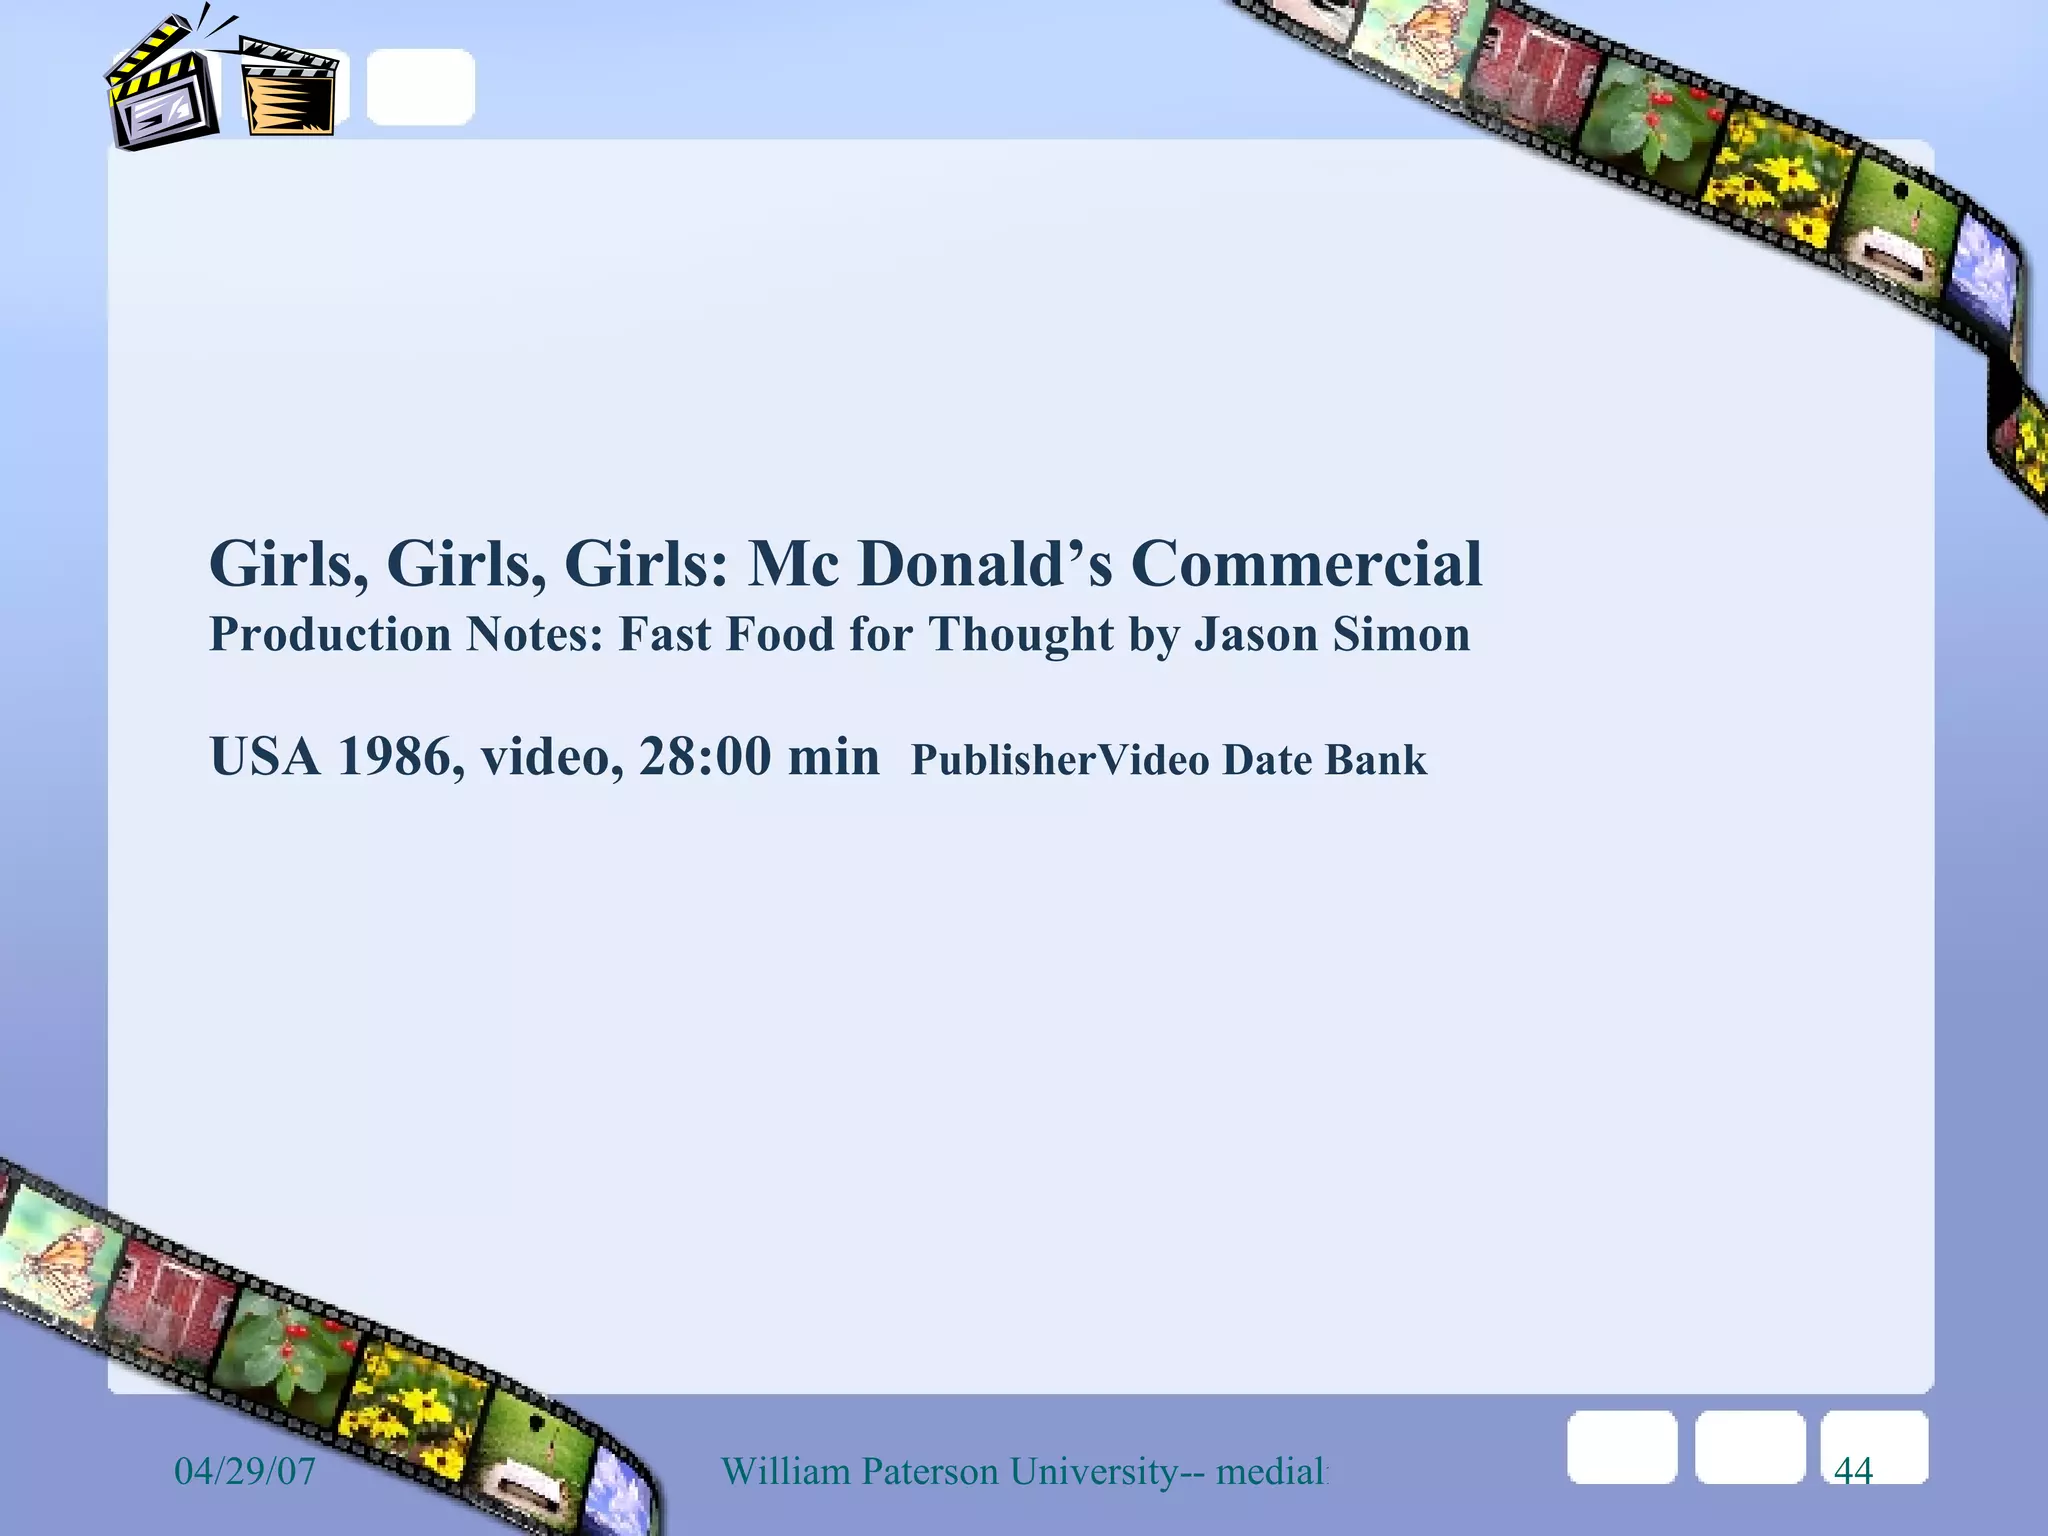Image resolution: width=2048 pixels, height=1536 pixels.
Task: Click the footer date 04/29/07
Action: 244,1471
